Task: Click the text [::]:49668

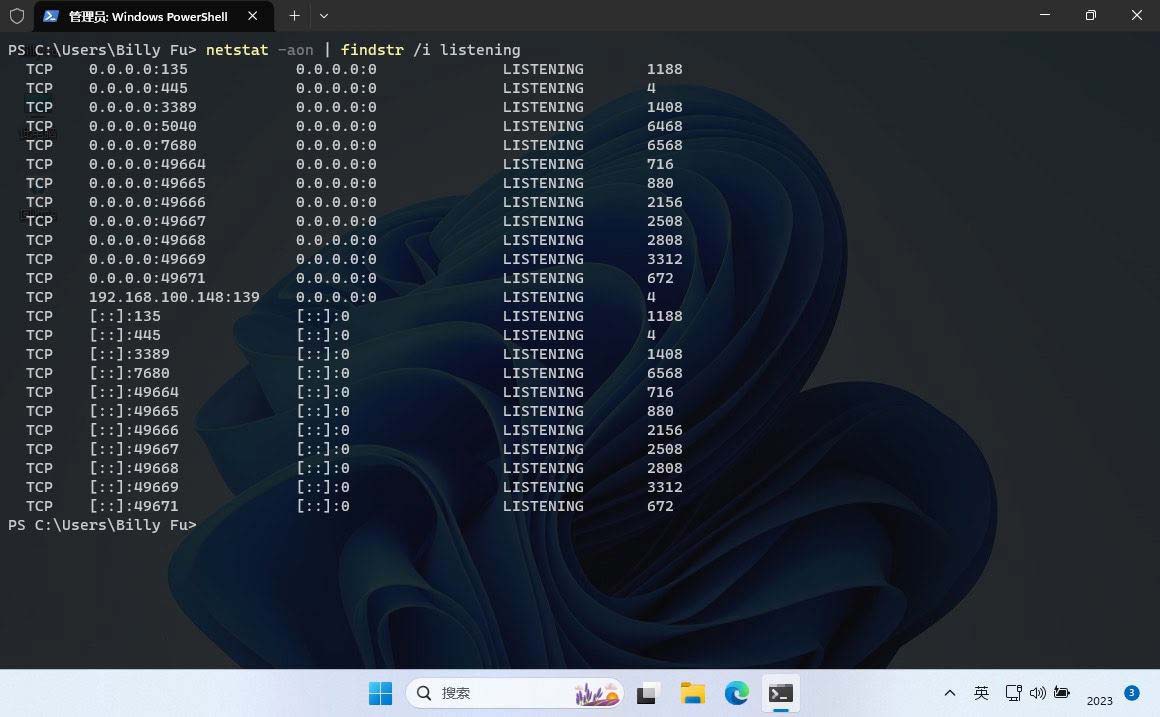Action: 134,468
